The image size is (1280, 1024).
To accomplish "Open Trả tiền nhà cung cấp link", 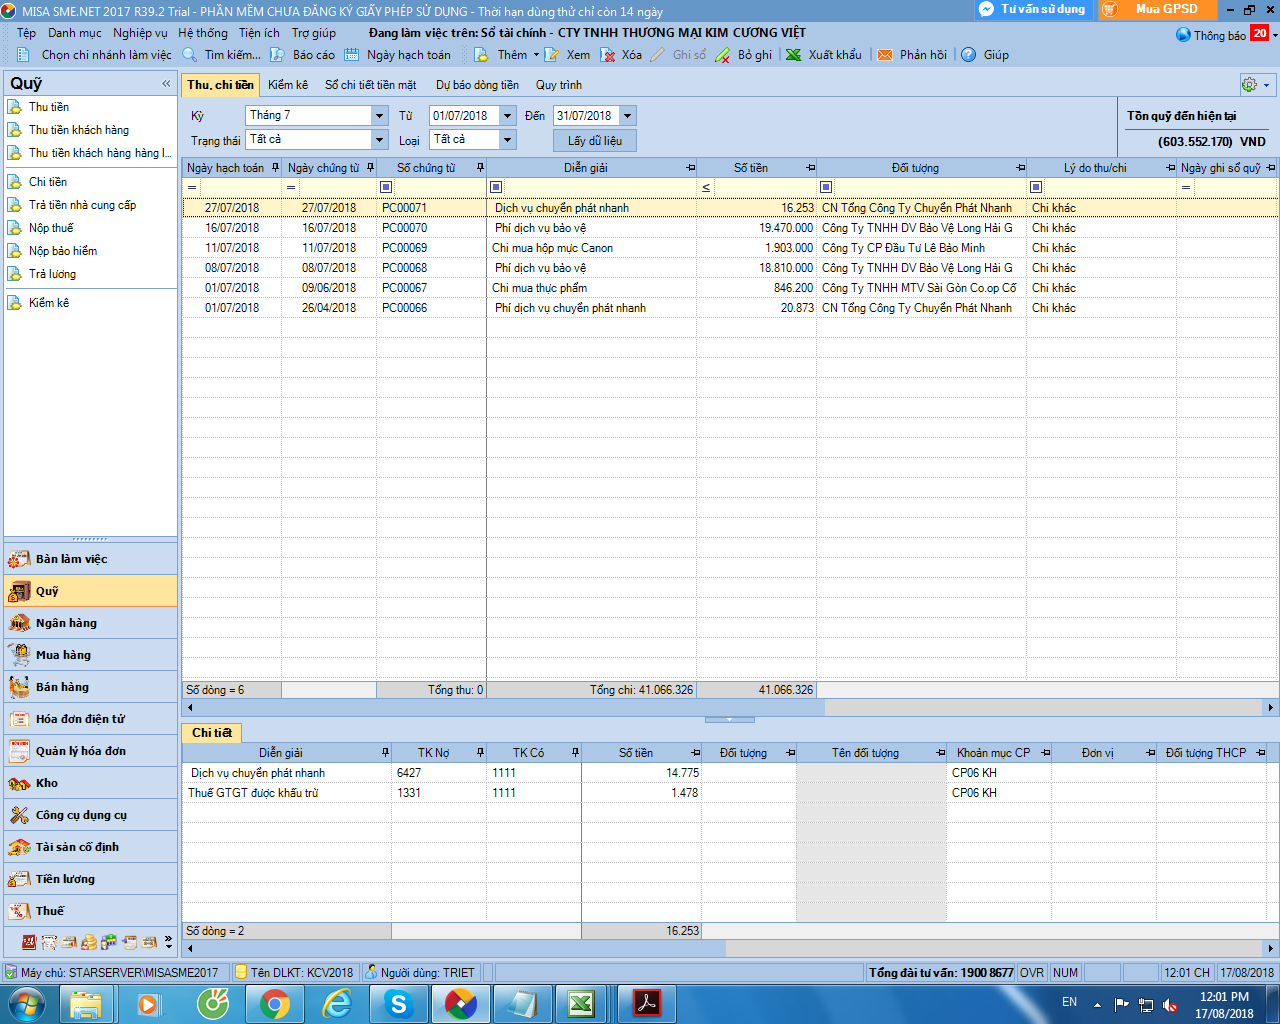I will (82, 205).
